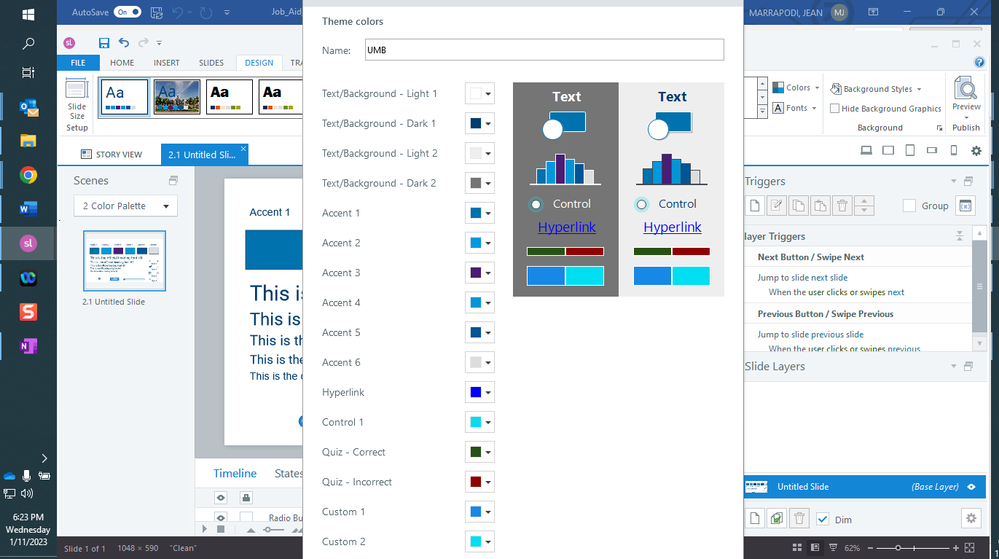Check the Group checkbox in Triggers
999x559 pixels.
(x=909, y=205)
